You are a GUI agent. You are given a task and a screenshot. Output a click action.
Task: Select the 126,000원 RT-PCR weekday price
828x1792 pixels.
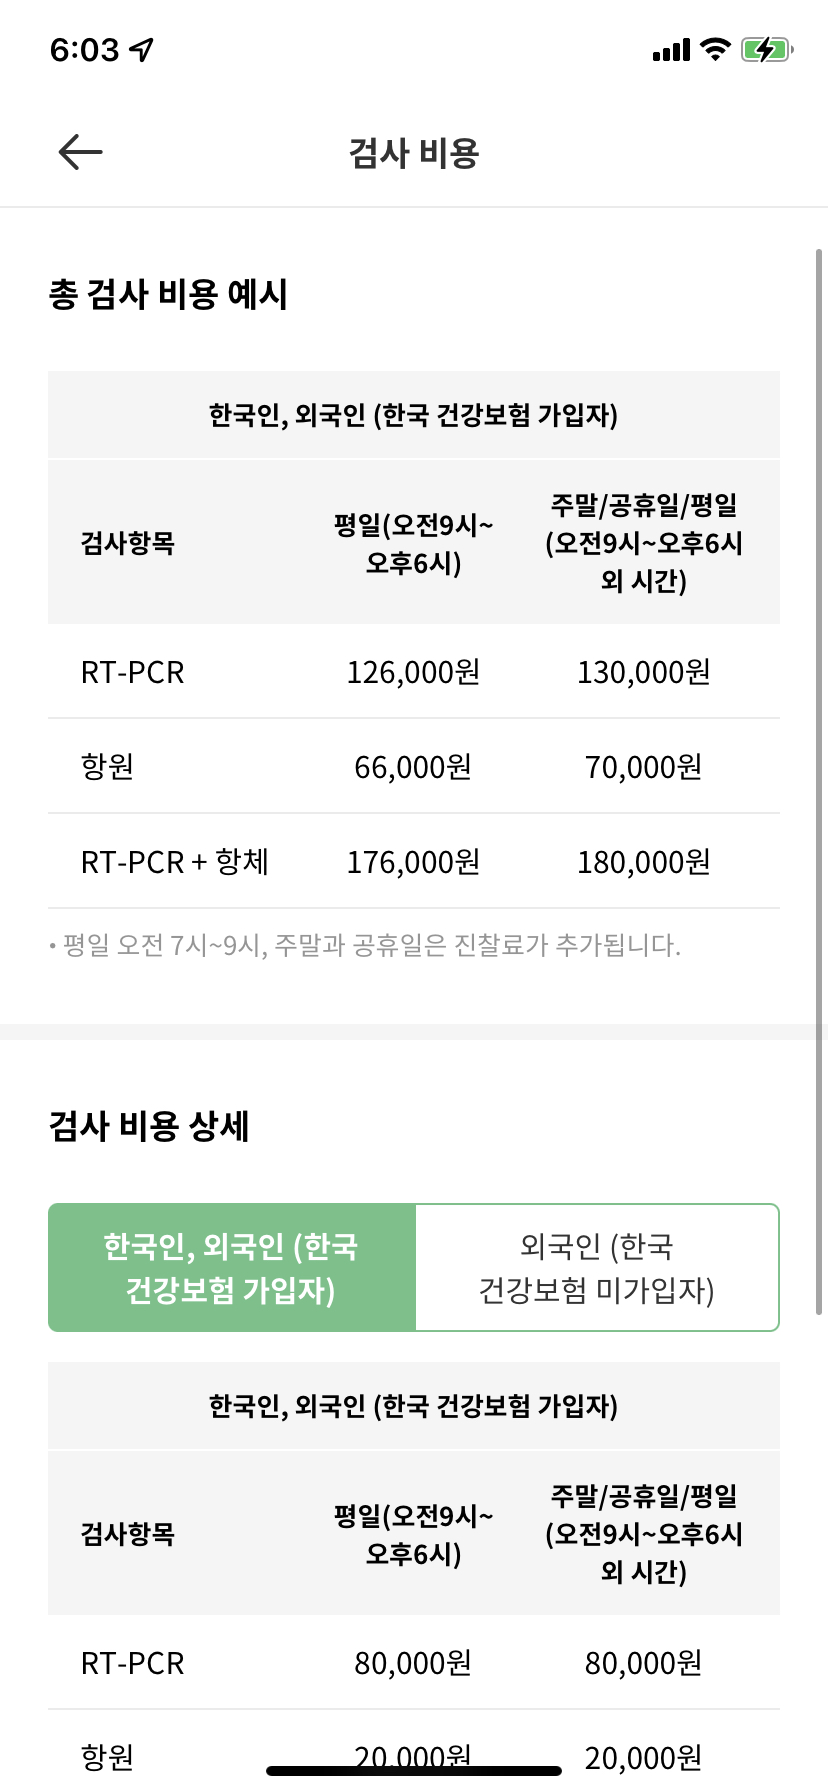pyautogui.click(x=413, y=672)
